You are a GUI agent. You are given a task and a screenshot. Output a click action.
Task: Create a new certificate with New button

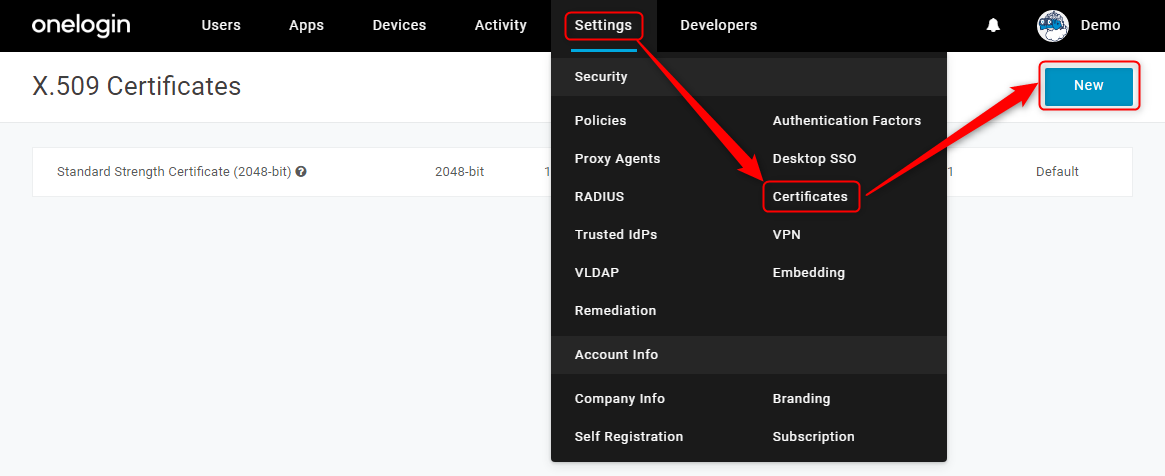click(1088, 85)
